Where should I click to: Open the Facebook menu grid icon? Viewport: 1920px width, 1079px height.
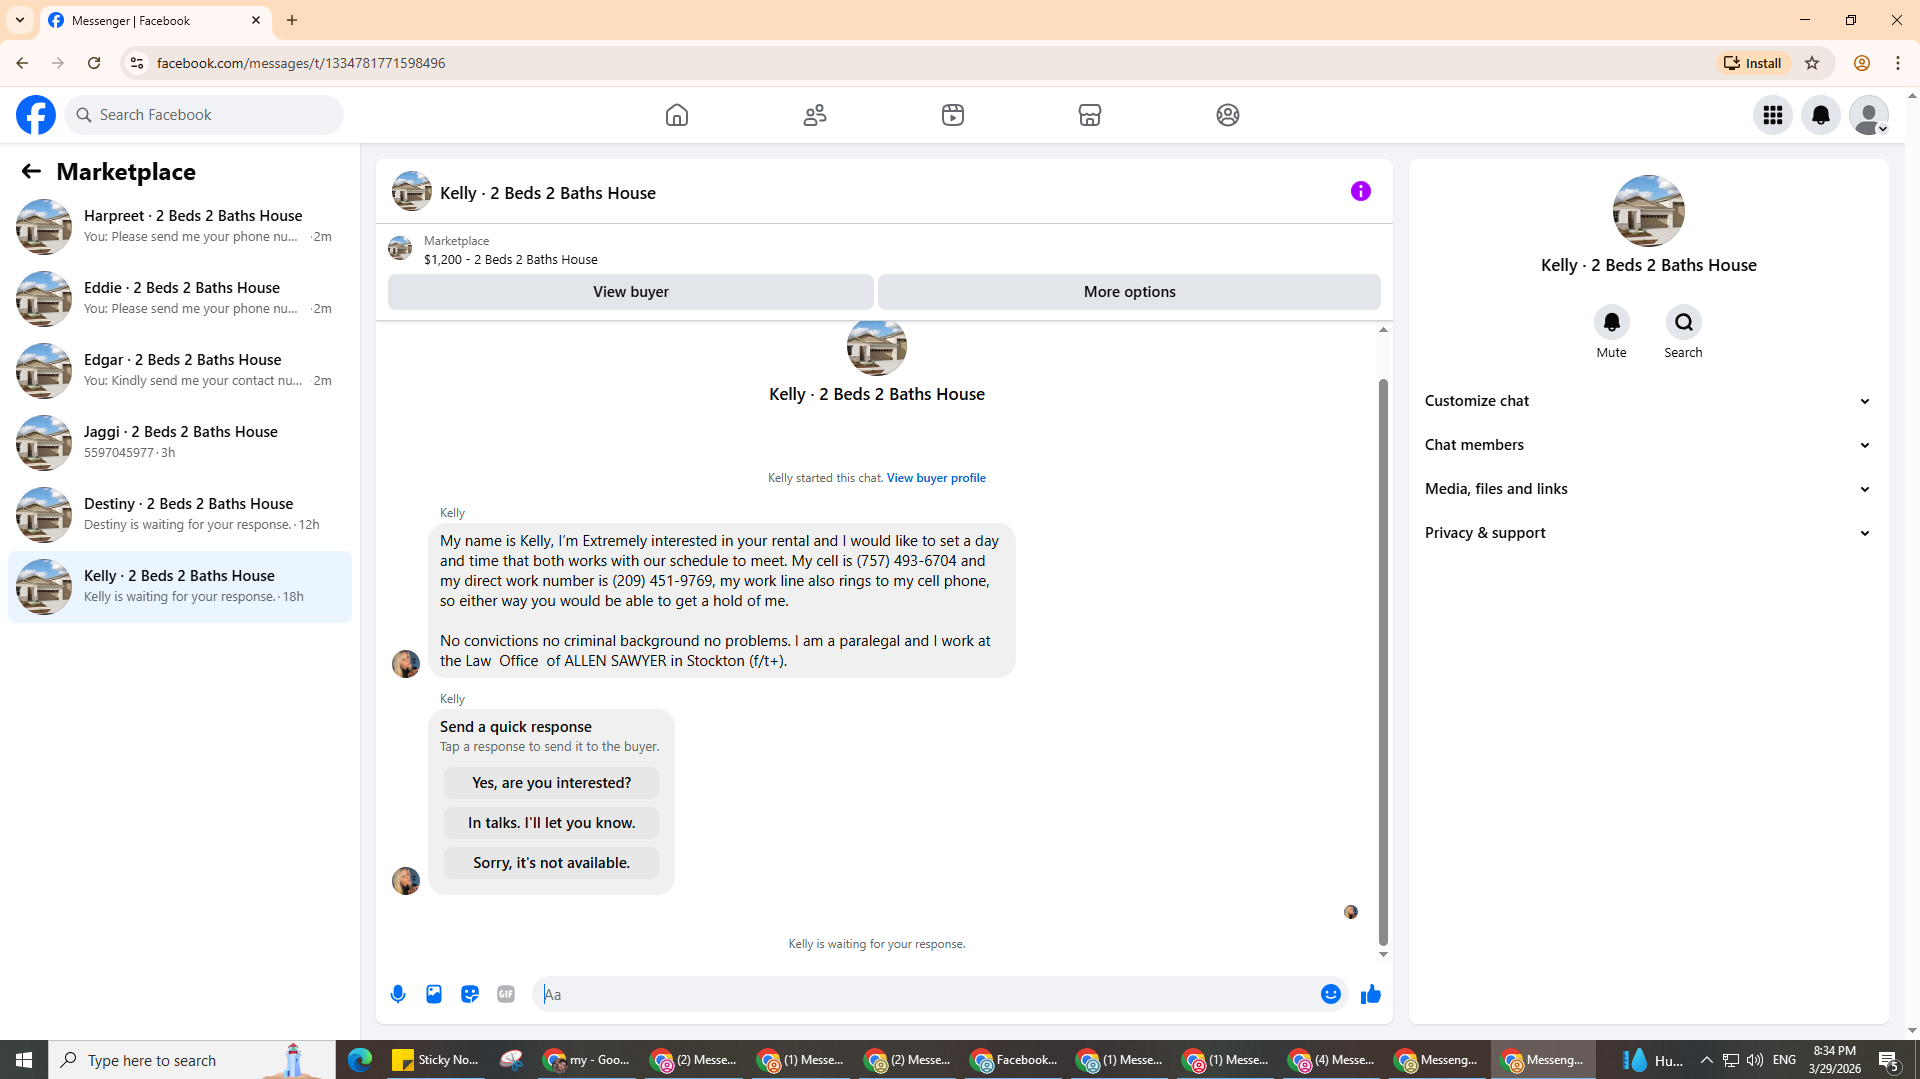pyautogui.click(x=1773, y=115)
